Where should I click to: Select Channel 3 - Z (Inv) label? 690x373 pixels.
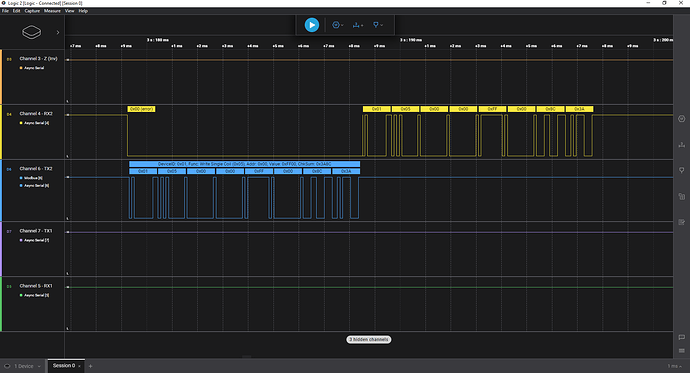[x=38, y=59]
